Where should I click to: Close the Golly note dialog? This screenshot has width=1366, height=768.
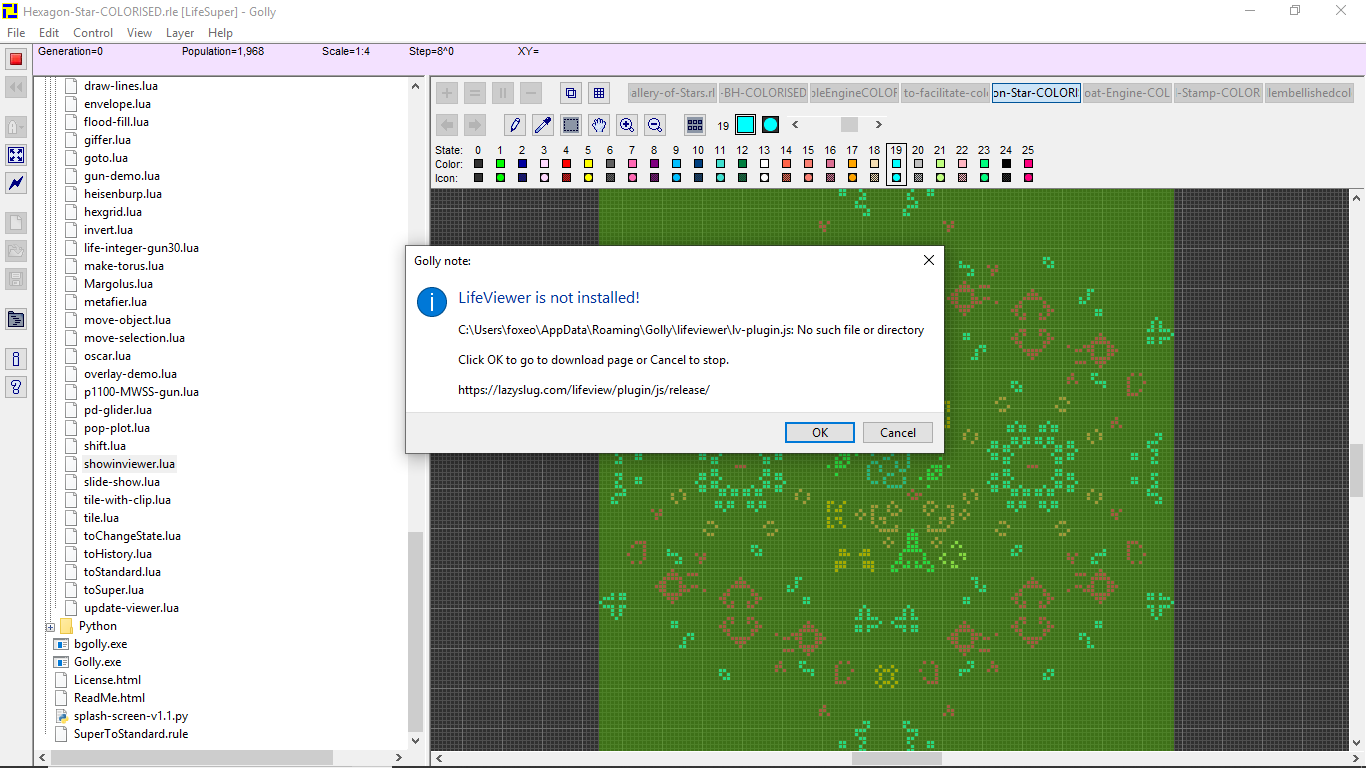tap(928, 260)
